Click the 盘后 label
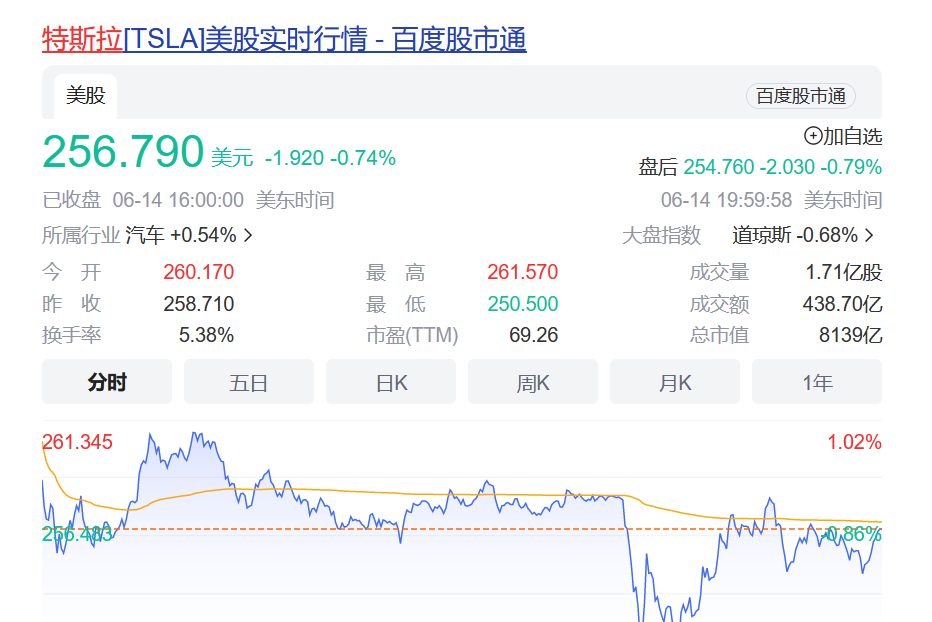The image size is (932, 622). [658, 167]
